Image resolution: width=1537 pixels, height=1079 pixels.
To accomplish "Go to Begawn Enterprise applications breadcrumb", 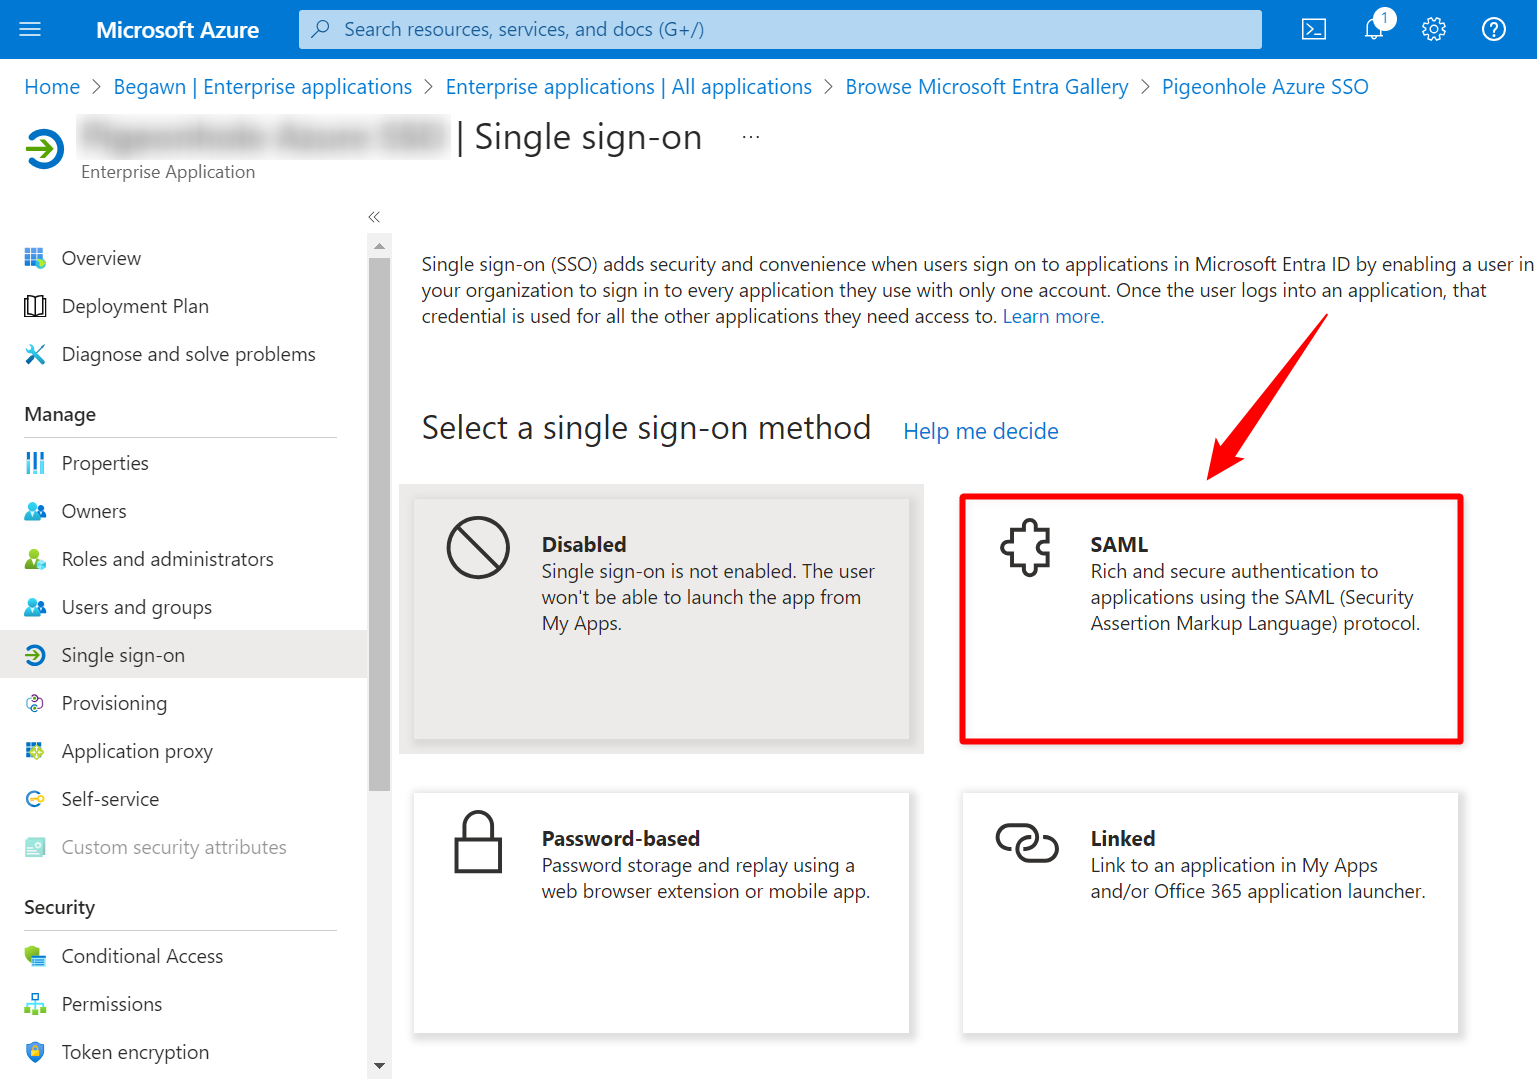I will (263, 87).
